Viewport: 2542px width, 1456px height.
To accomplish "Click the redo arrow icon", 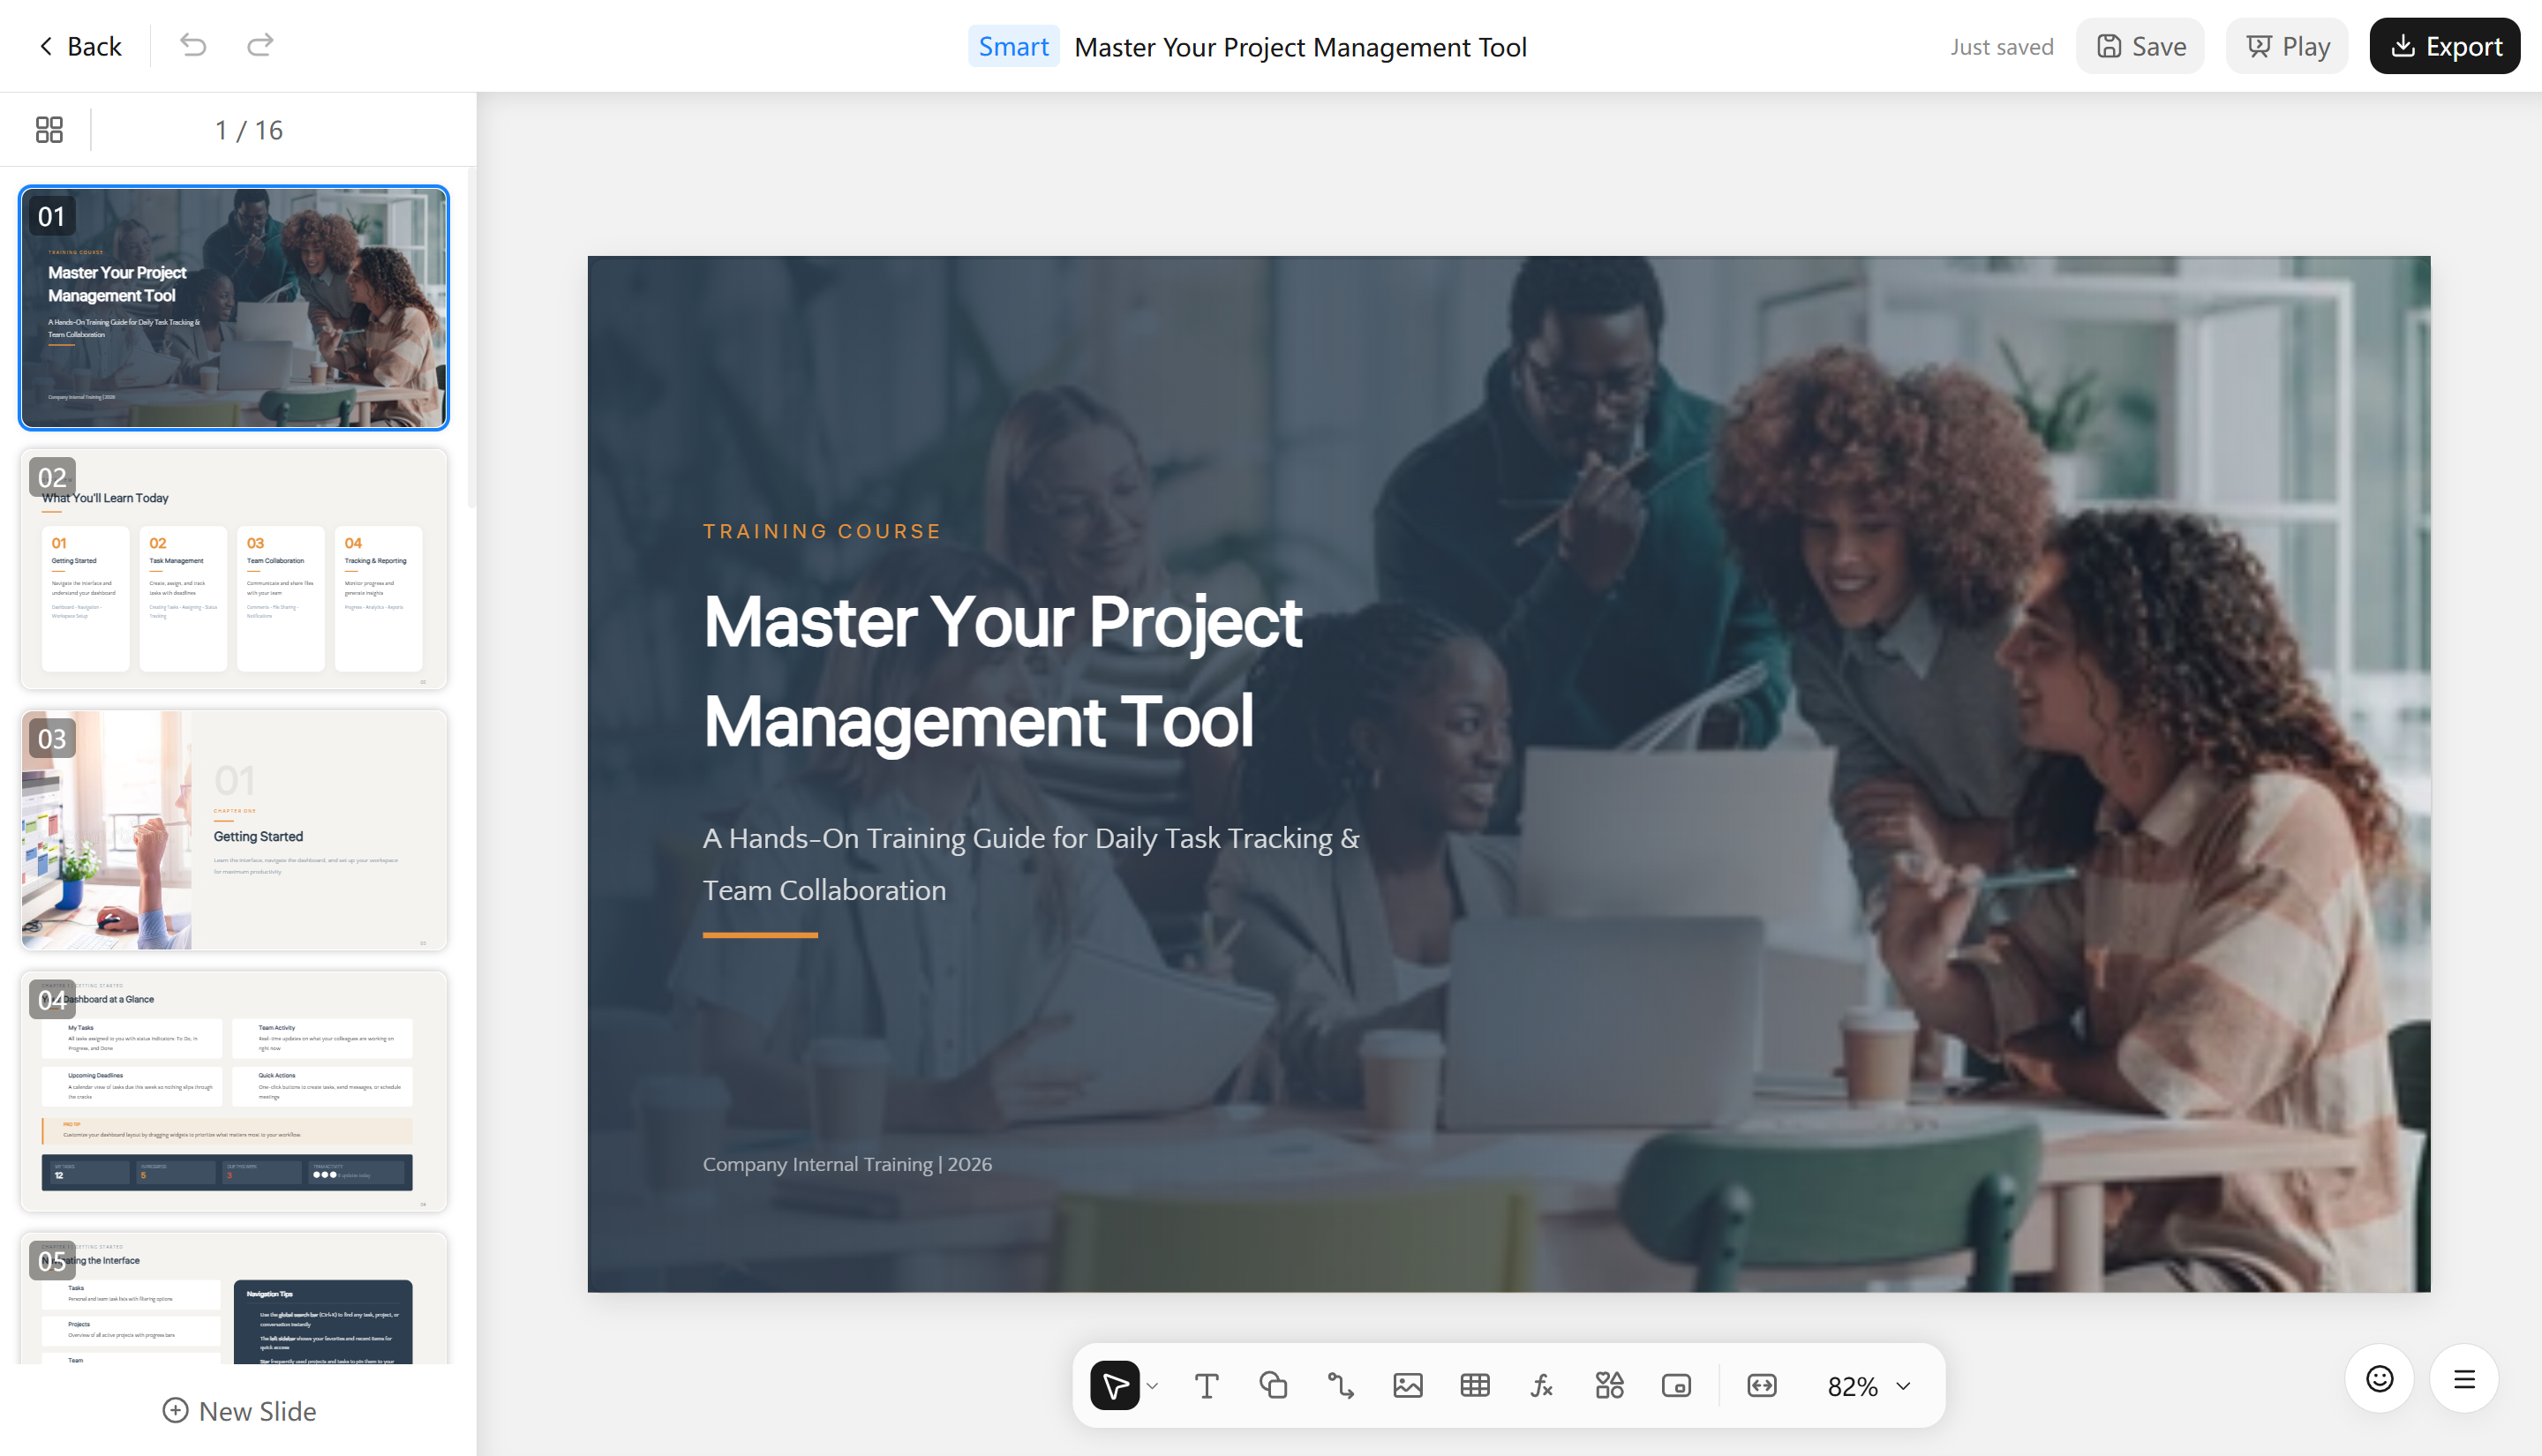I will [x=260, y=46].
